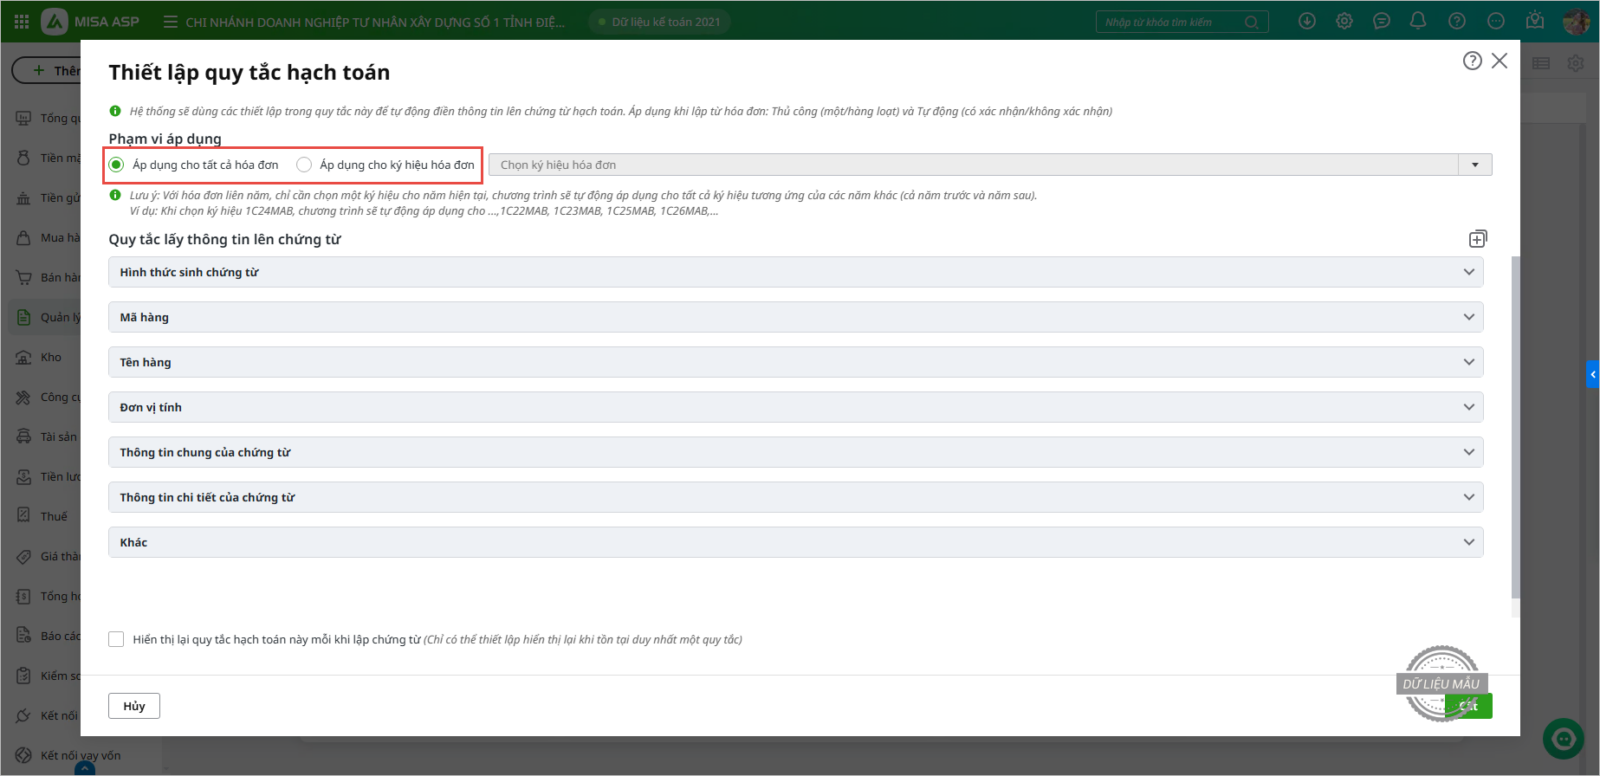Open the settings gear in top bar

(x=1344, y=21)
